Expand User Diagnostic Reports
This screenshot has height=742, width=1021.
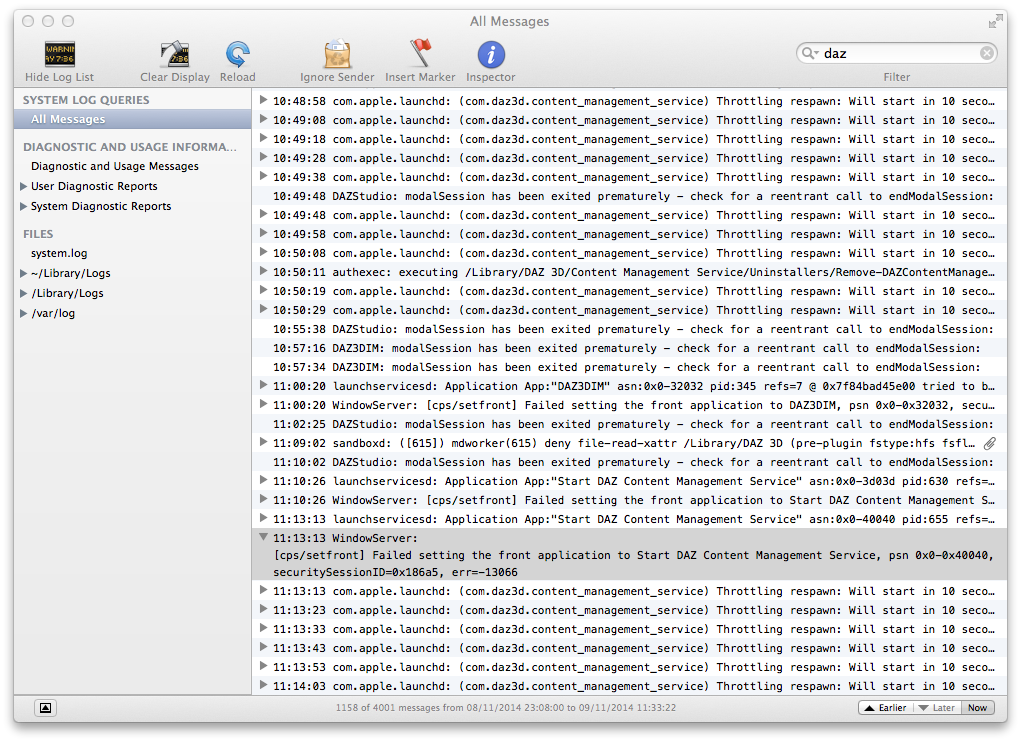click(23, 186)
